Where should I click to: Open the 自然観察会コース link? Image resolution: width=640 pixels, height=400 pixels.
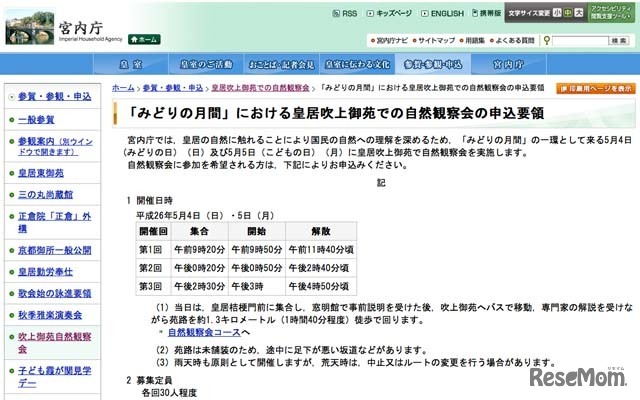[x=204, y=332]
